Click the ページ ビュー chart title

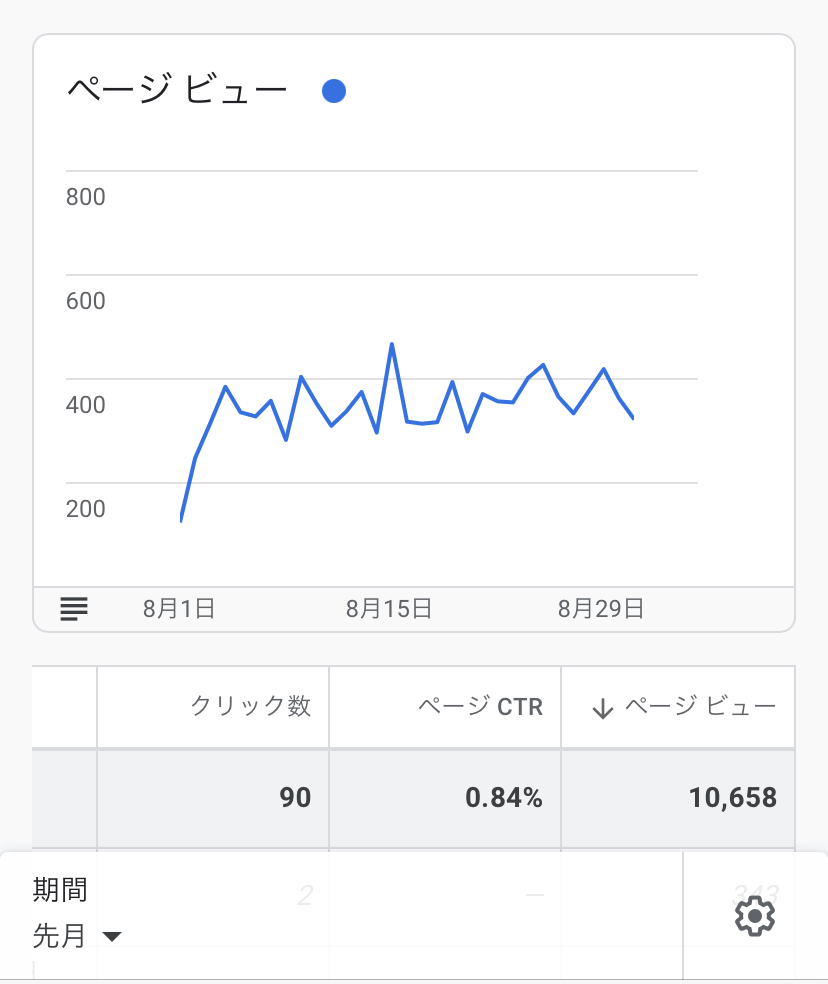[x=177, y=91]
